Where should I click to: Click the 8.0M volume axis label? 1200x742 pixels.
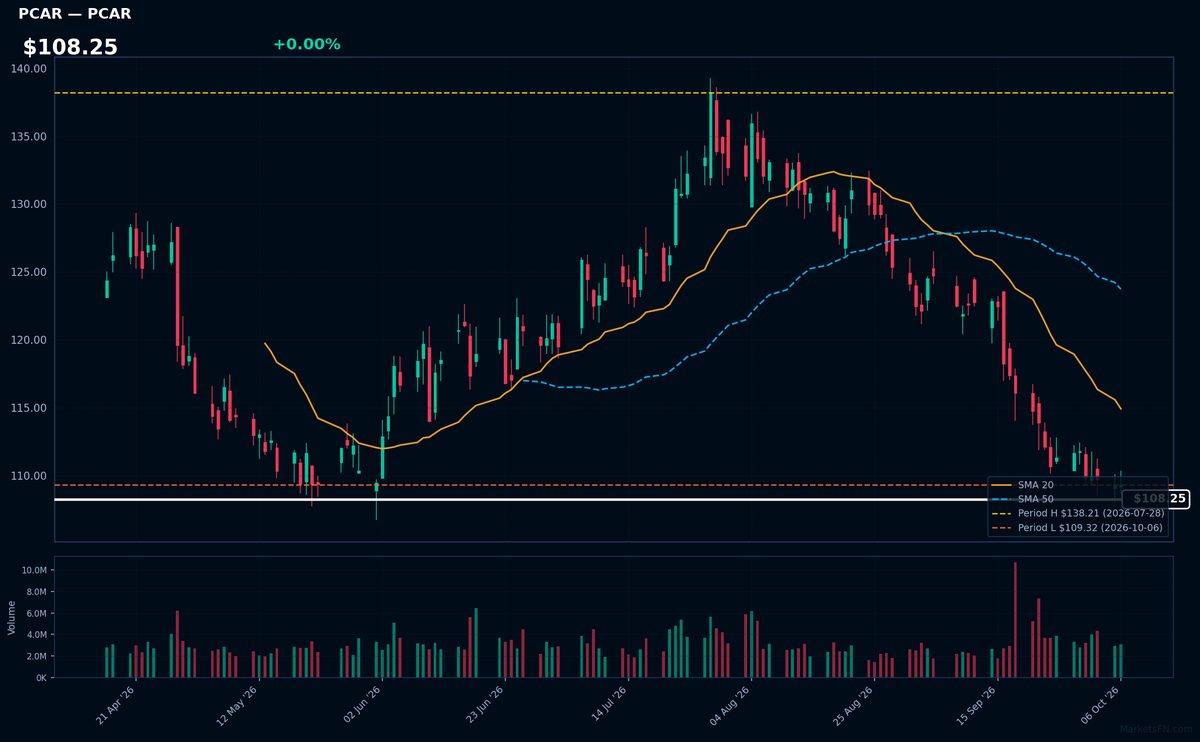(x=35, y=592)
